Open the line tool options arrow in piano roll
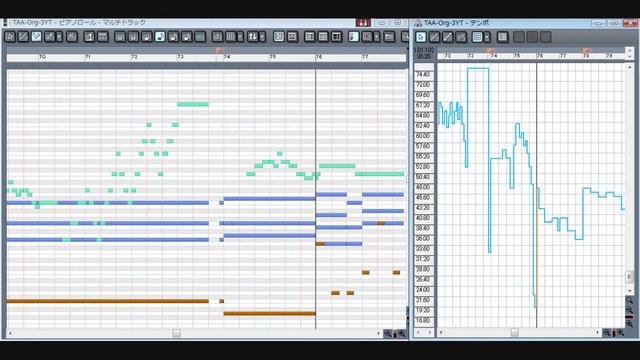 click(60, 37)
